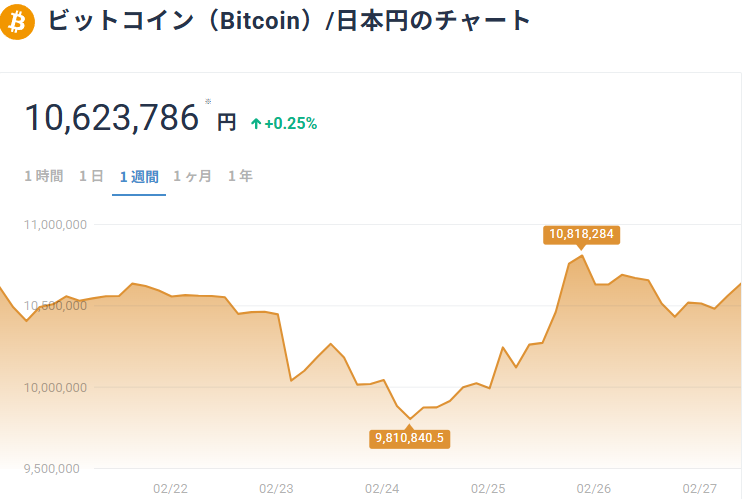
Task: Click the 02/27 date on the axis
Action: point(700,489)
